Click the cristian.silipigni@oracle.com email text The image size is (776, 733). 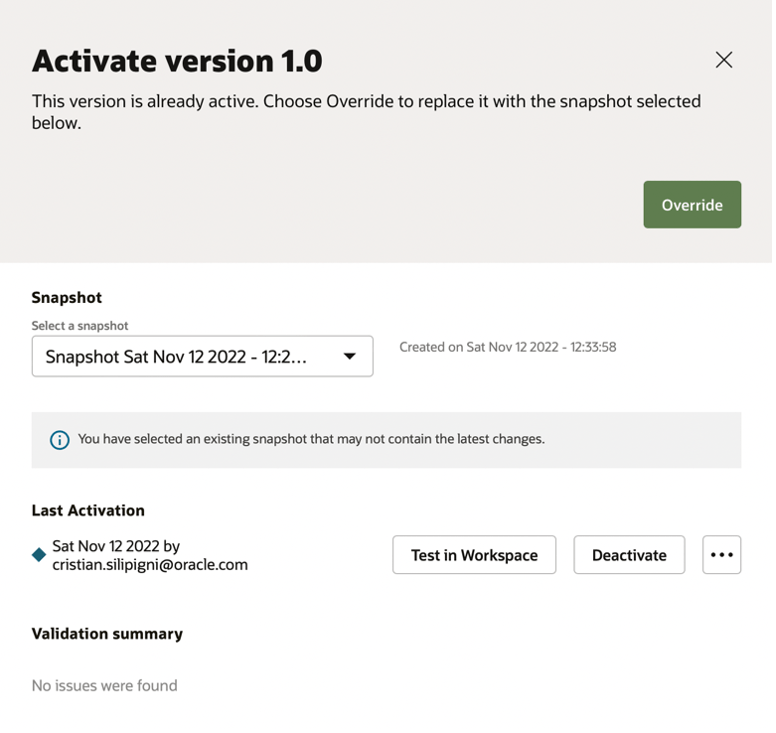point(150,564)
